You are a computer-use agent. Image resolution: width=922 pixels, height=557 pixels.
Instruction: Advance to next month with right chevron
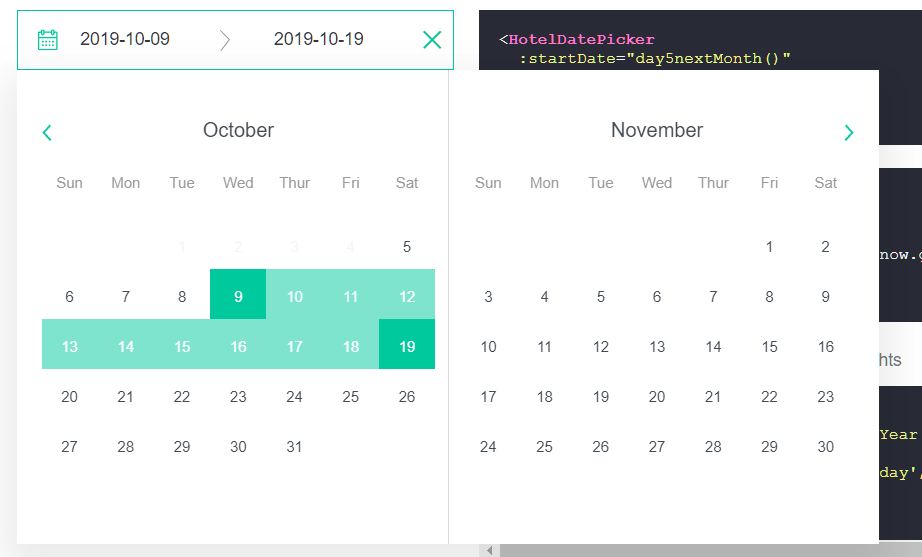click(848, 132)
